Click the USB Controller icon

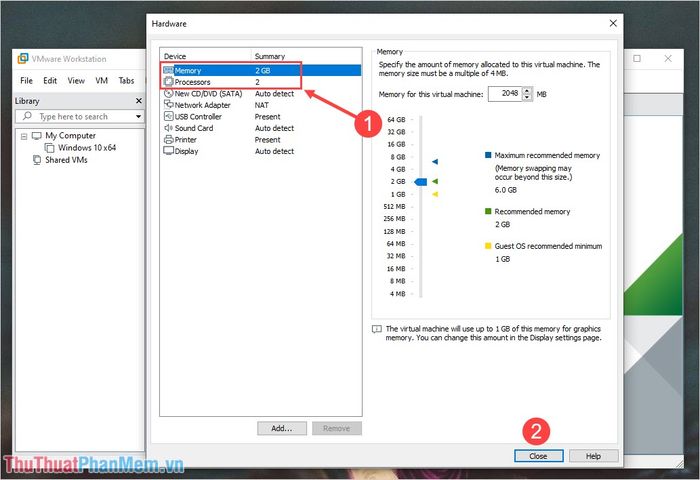pyautogui.click(x=168, y=116)
